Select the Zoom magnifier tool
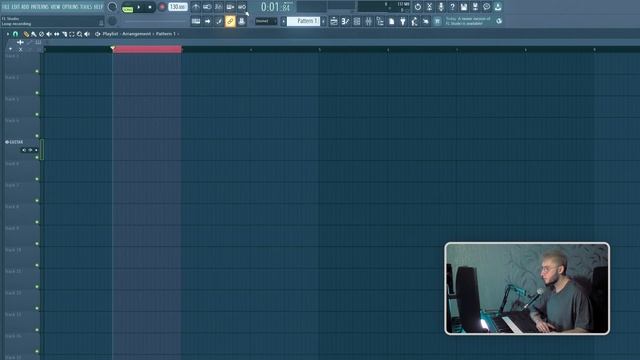The image size is (640, 360). tap(80, 34)
